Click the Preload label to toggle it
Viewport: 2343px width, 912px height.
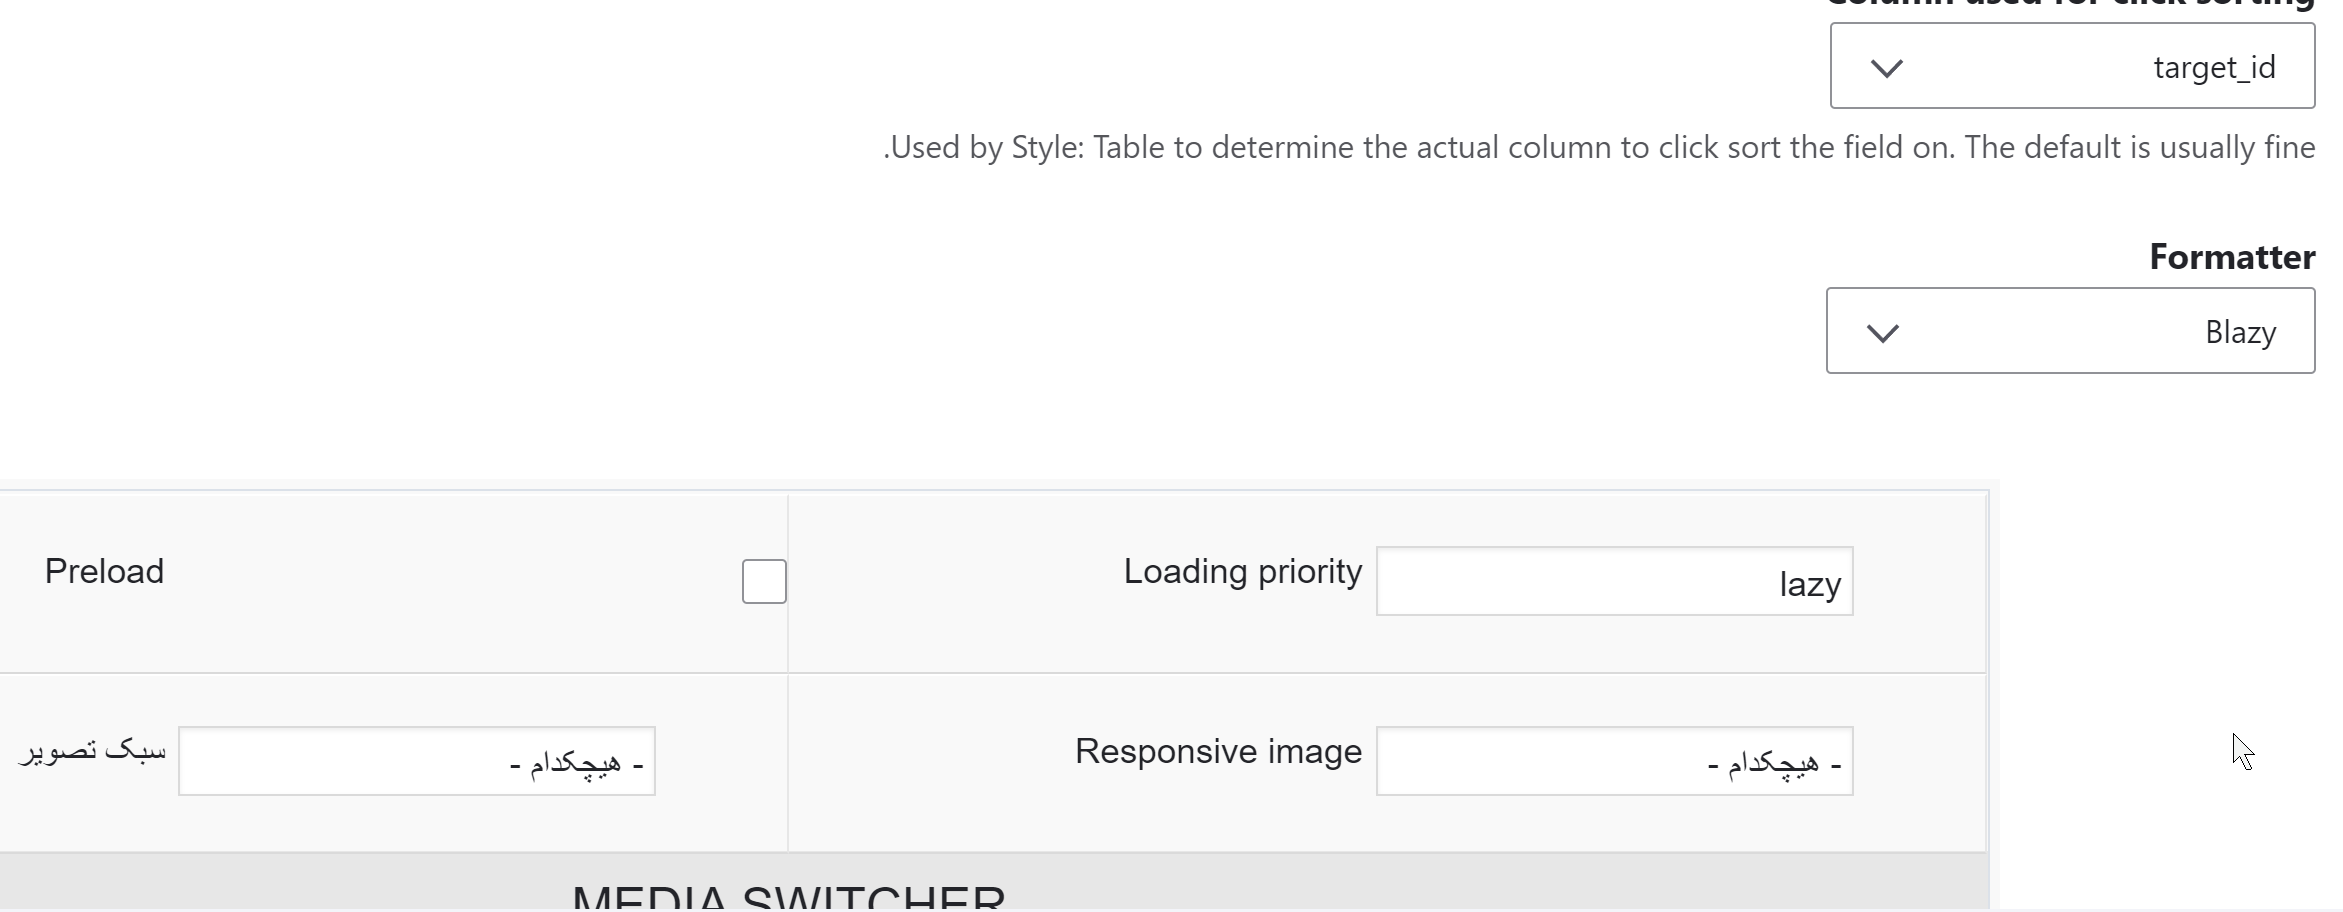tap(103, 571)
